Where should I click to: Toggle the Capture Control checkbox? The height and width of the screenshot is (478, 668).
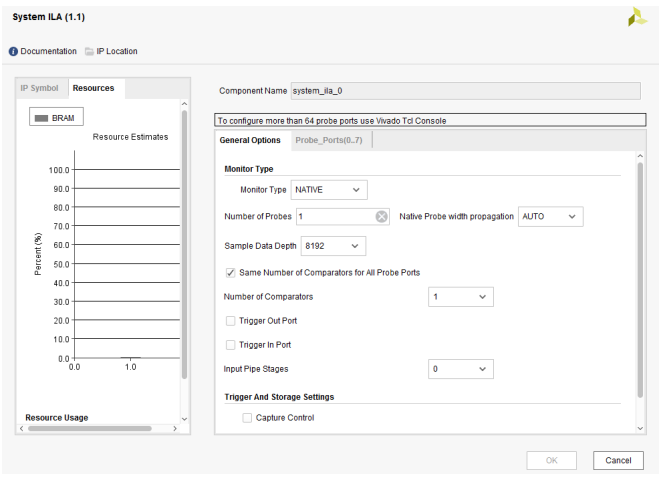(x=247, y=418)
